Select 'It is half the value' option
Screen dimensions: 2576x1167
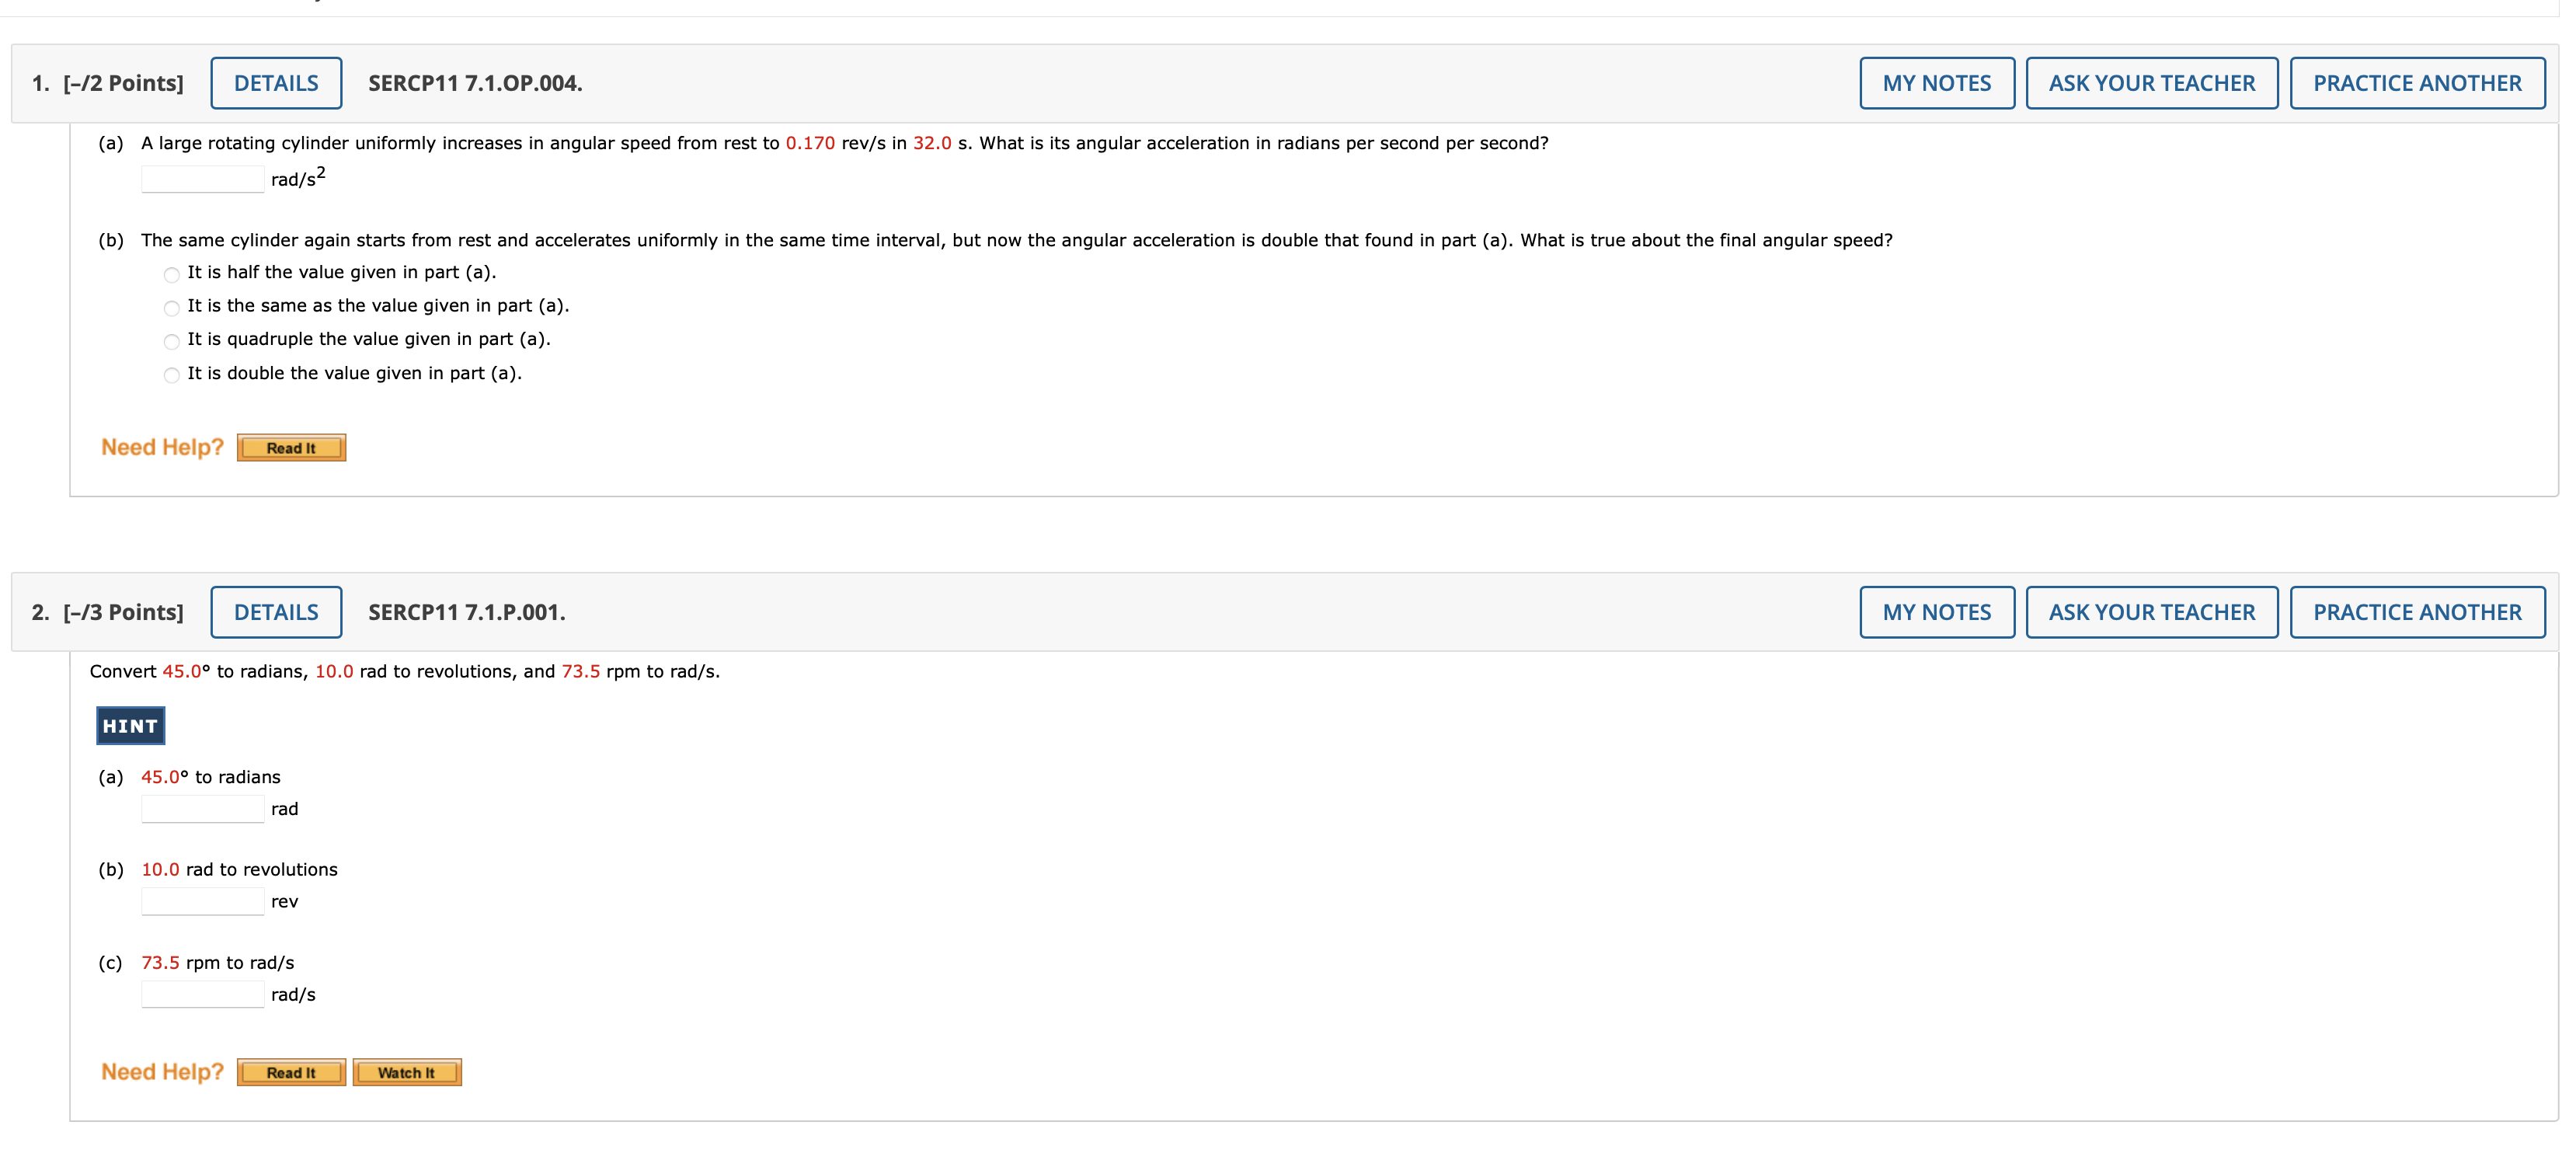pos(172,275)
